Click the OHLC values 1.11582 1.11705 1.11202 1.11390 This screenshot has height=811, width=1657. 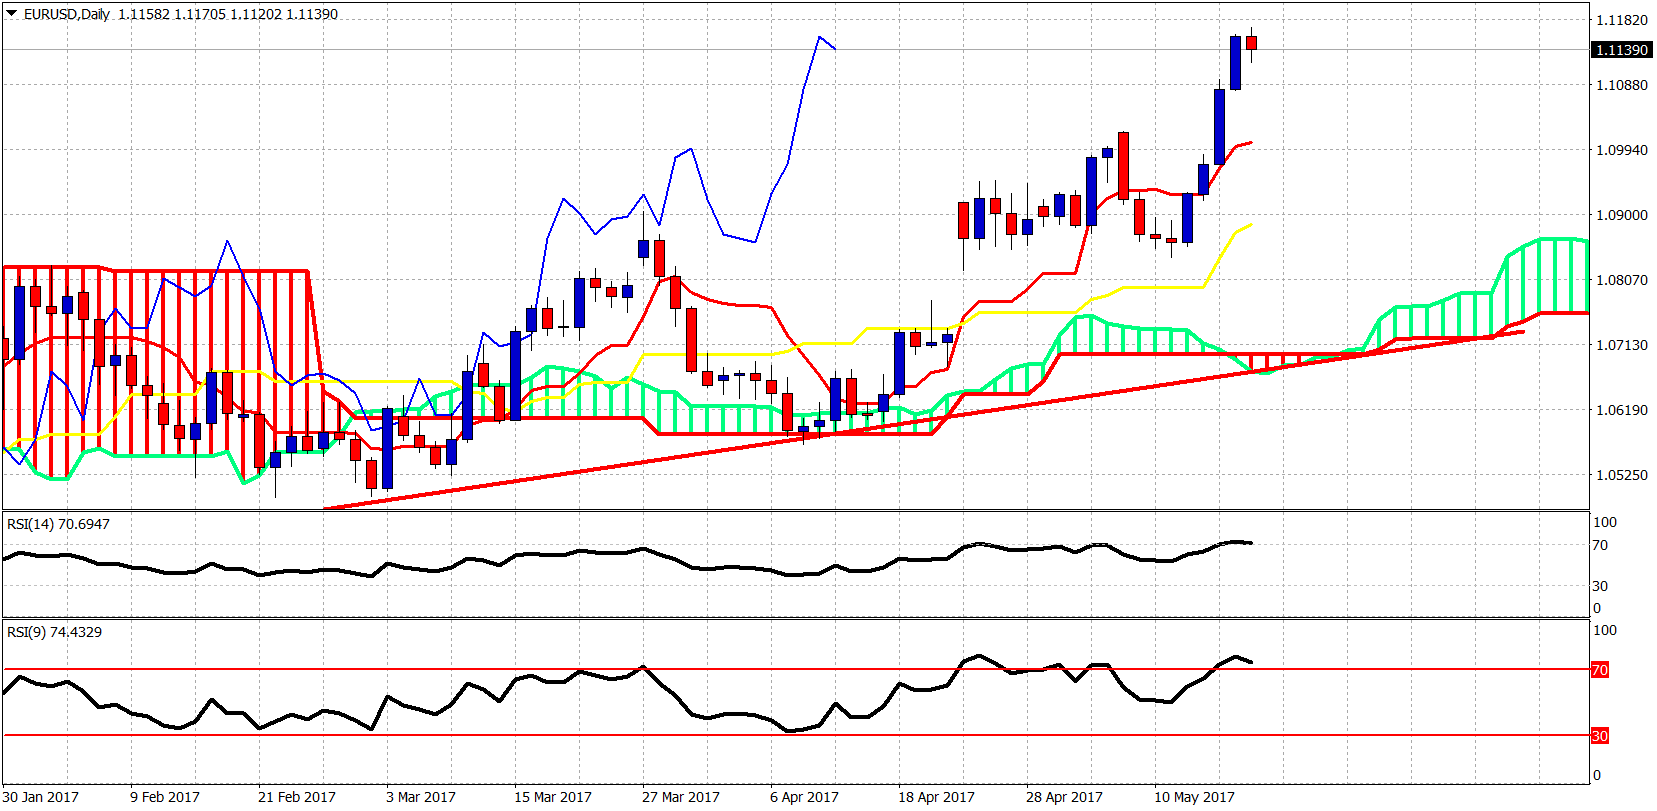(228, 14)
